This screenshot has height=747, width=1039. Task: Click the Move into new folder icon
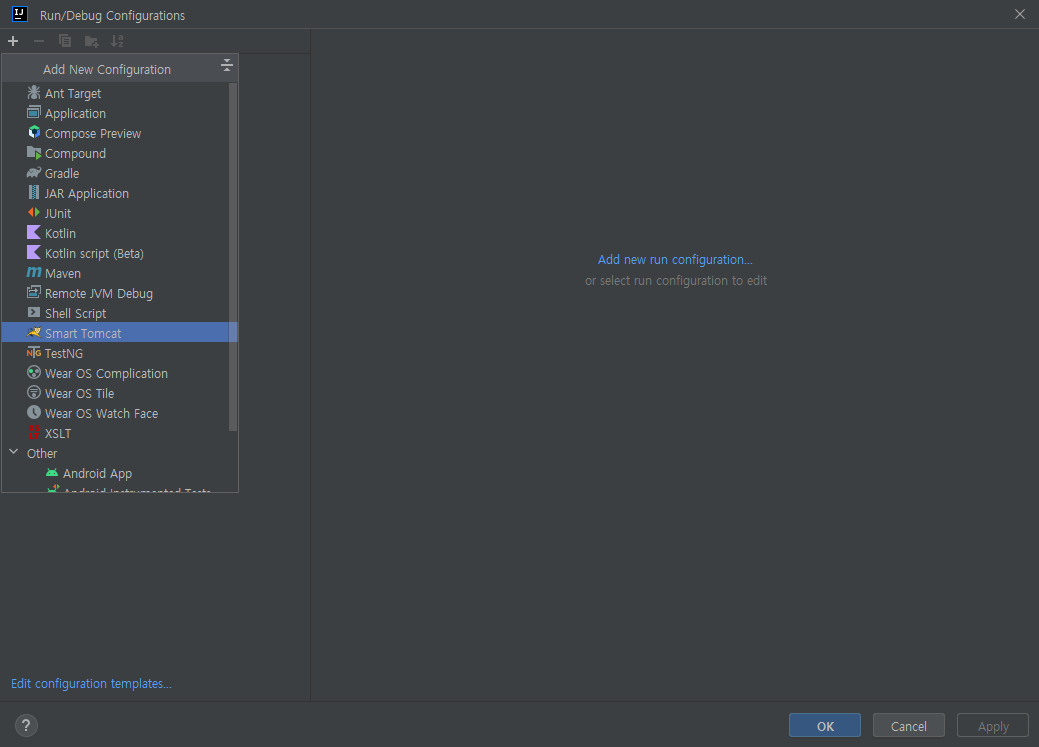click(91, 41)
